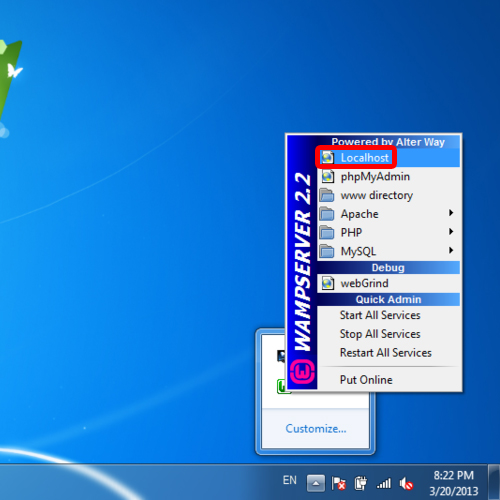Click the show hidden icons arrow in taskbar
500x500 pixels.
click(316, 483)
